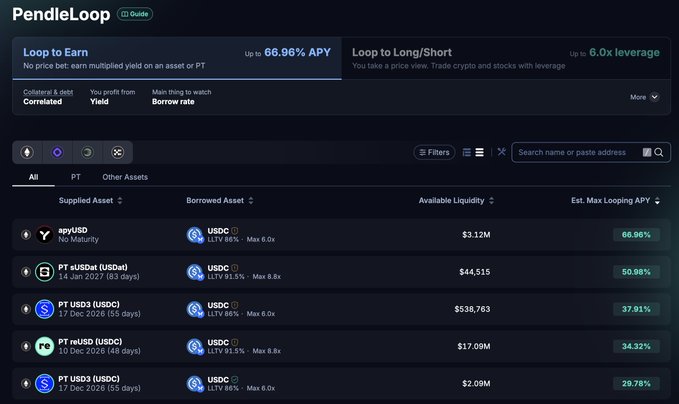Click the 66.96% APY headline text
The width and height of the screenshot is (679, 404).
point(297,52)
